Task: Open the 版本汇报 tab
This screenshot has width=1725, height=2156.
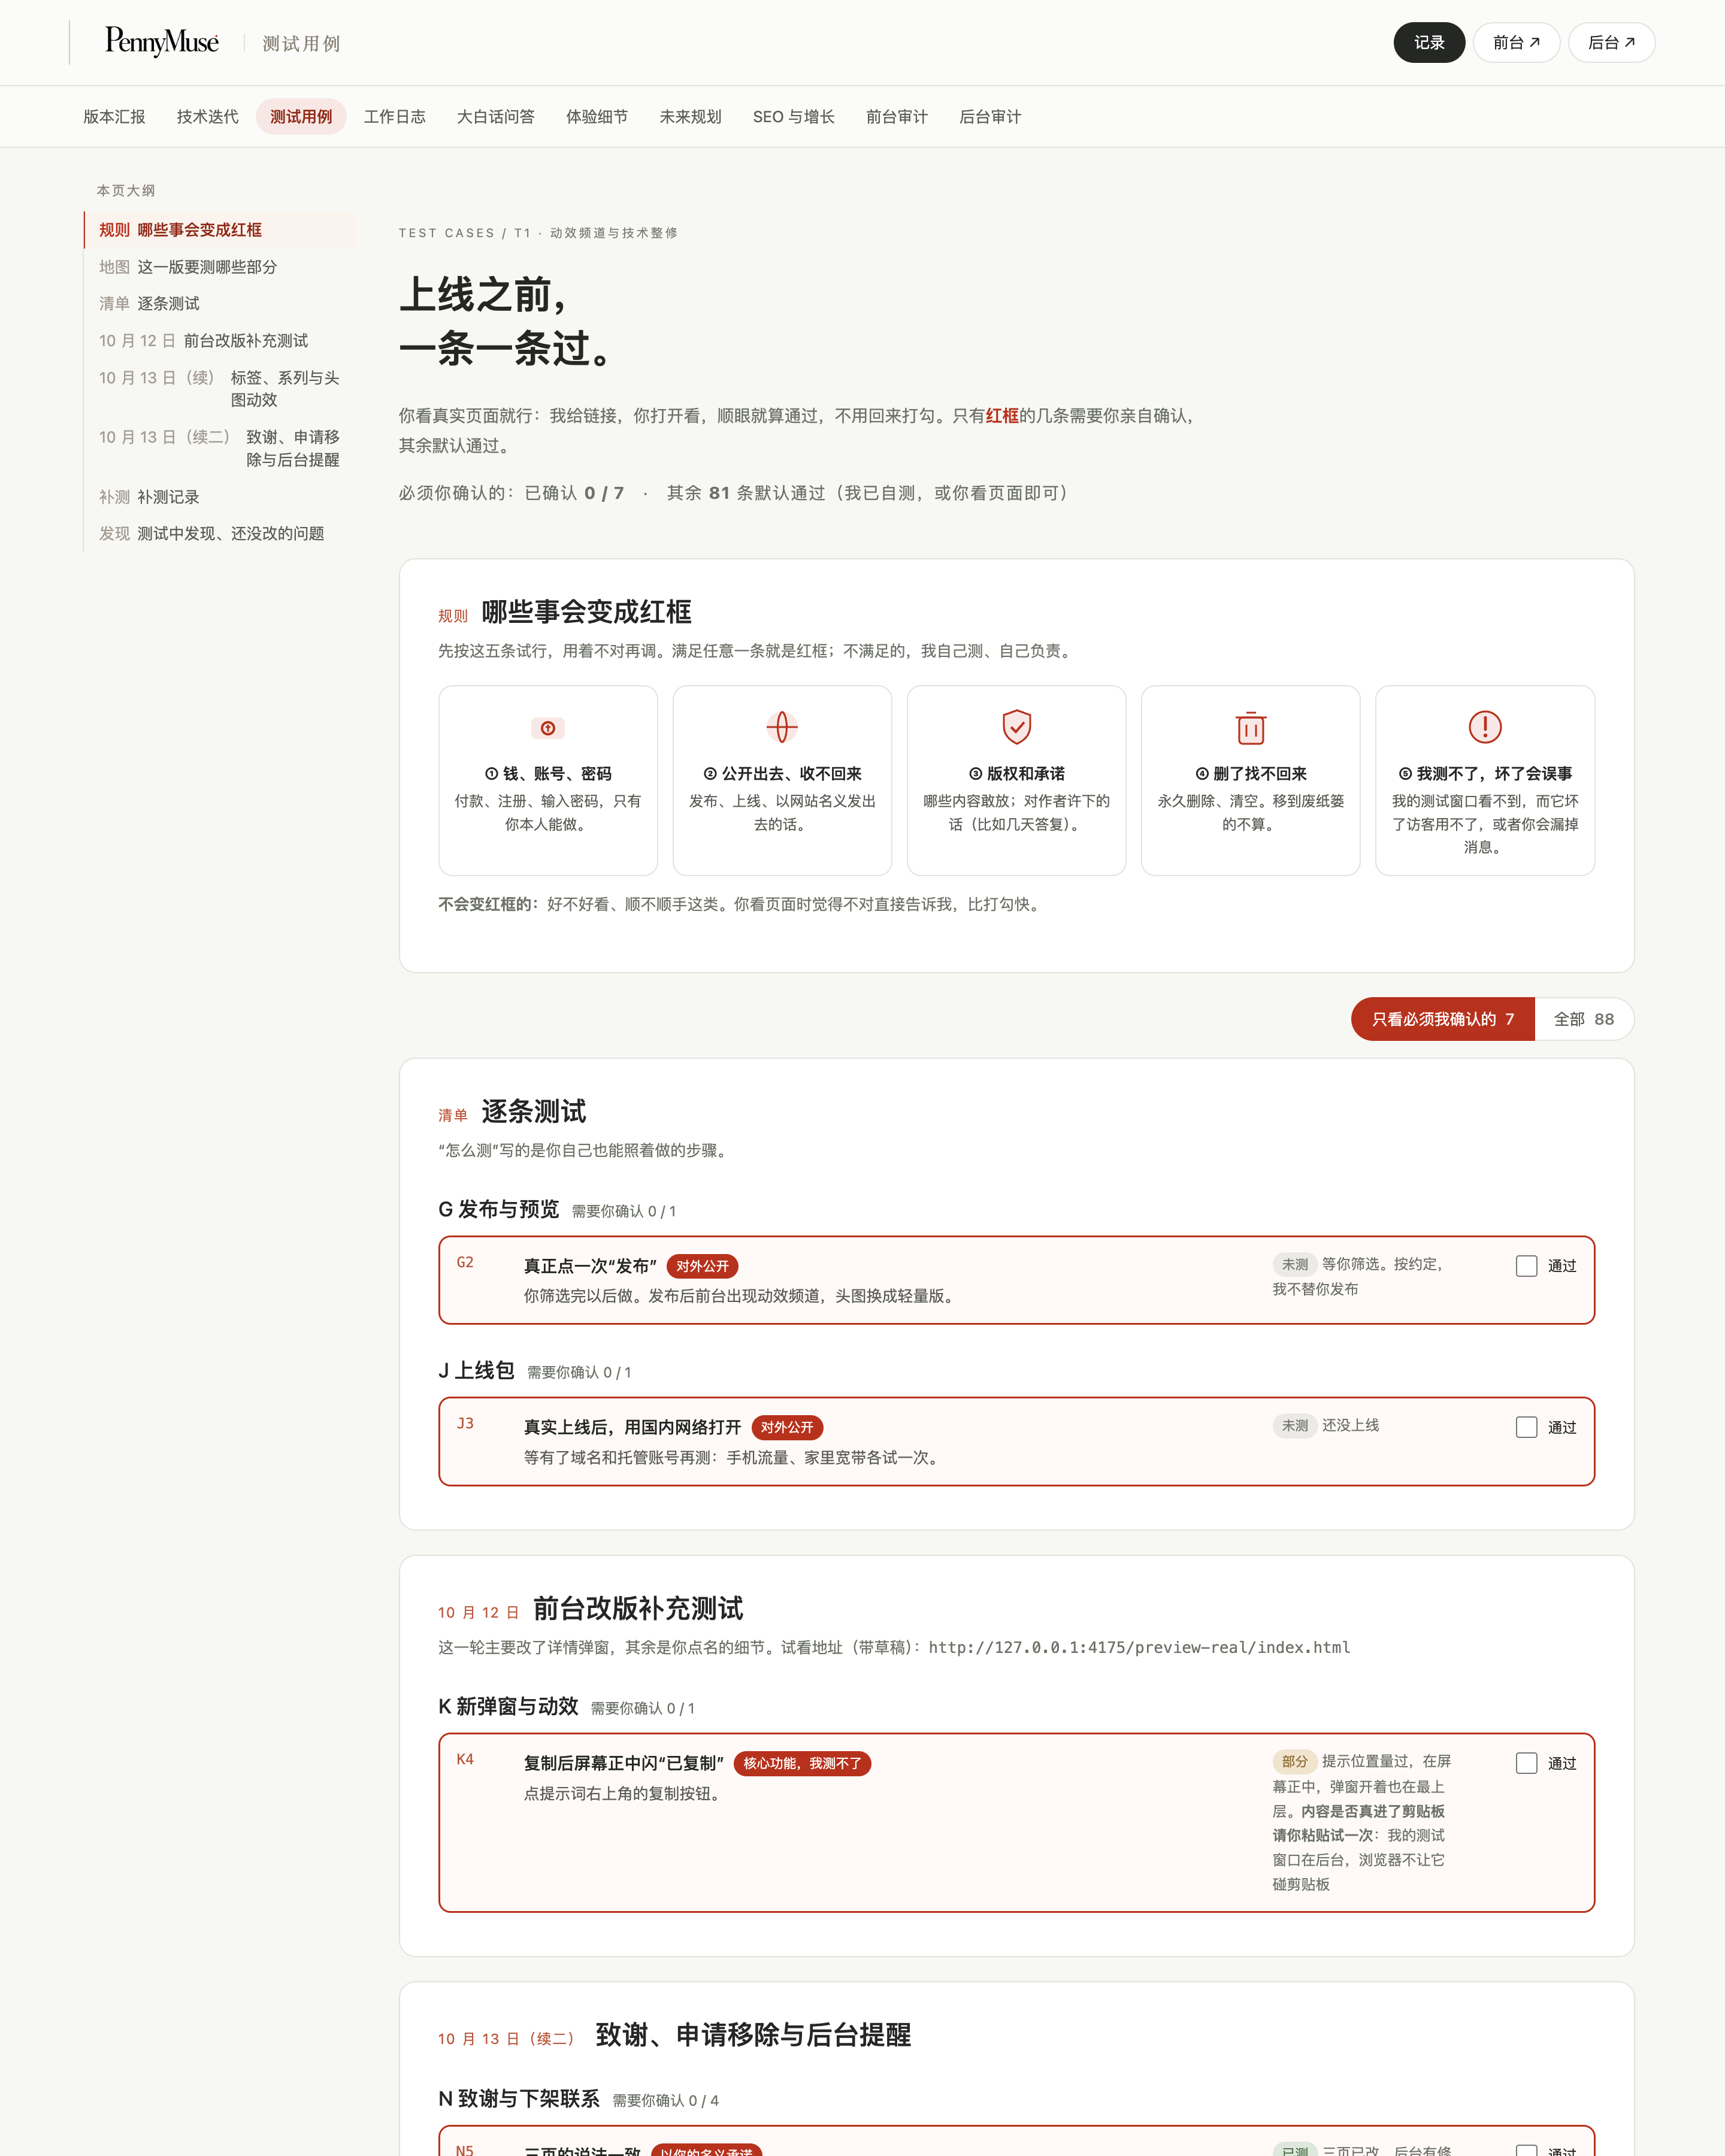Action: tap(114, 117)
